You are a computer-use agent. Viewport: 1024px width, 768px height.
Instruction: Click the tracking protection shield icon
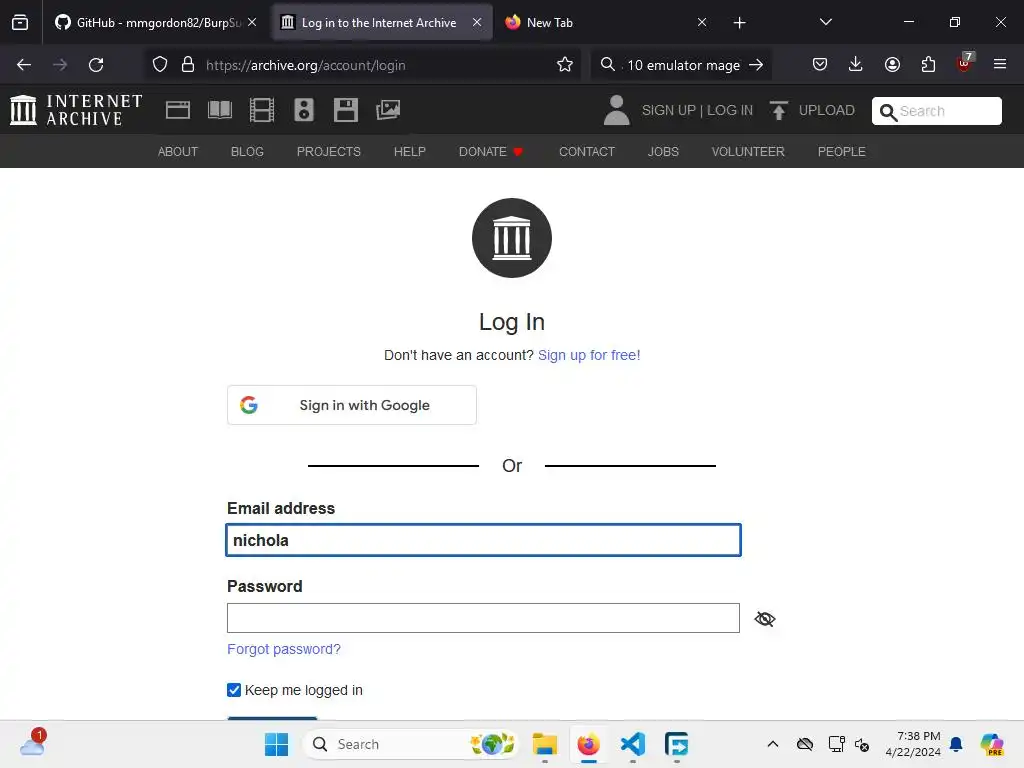coord(160,65)
